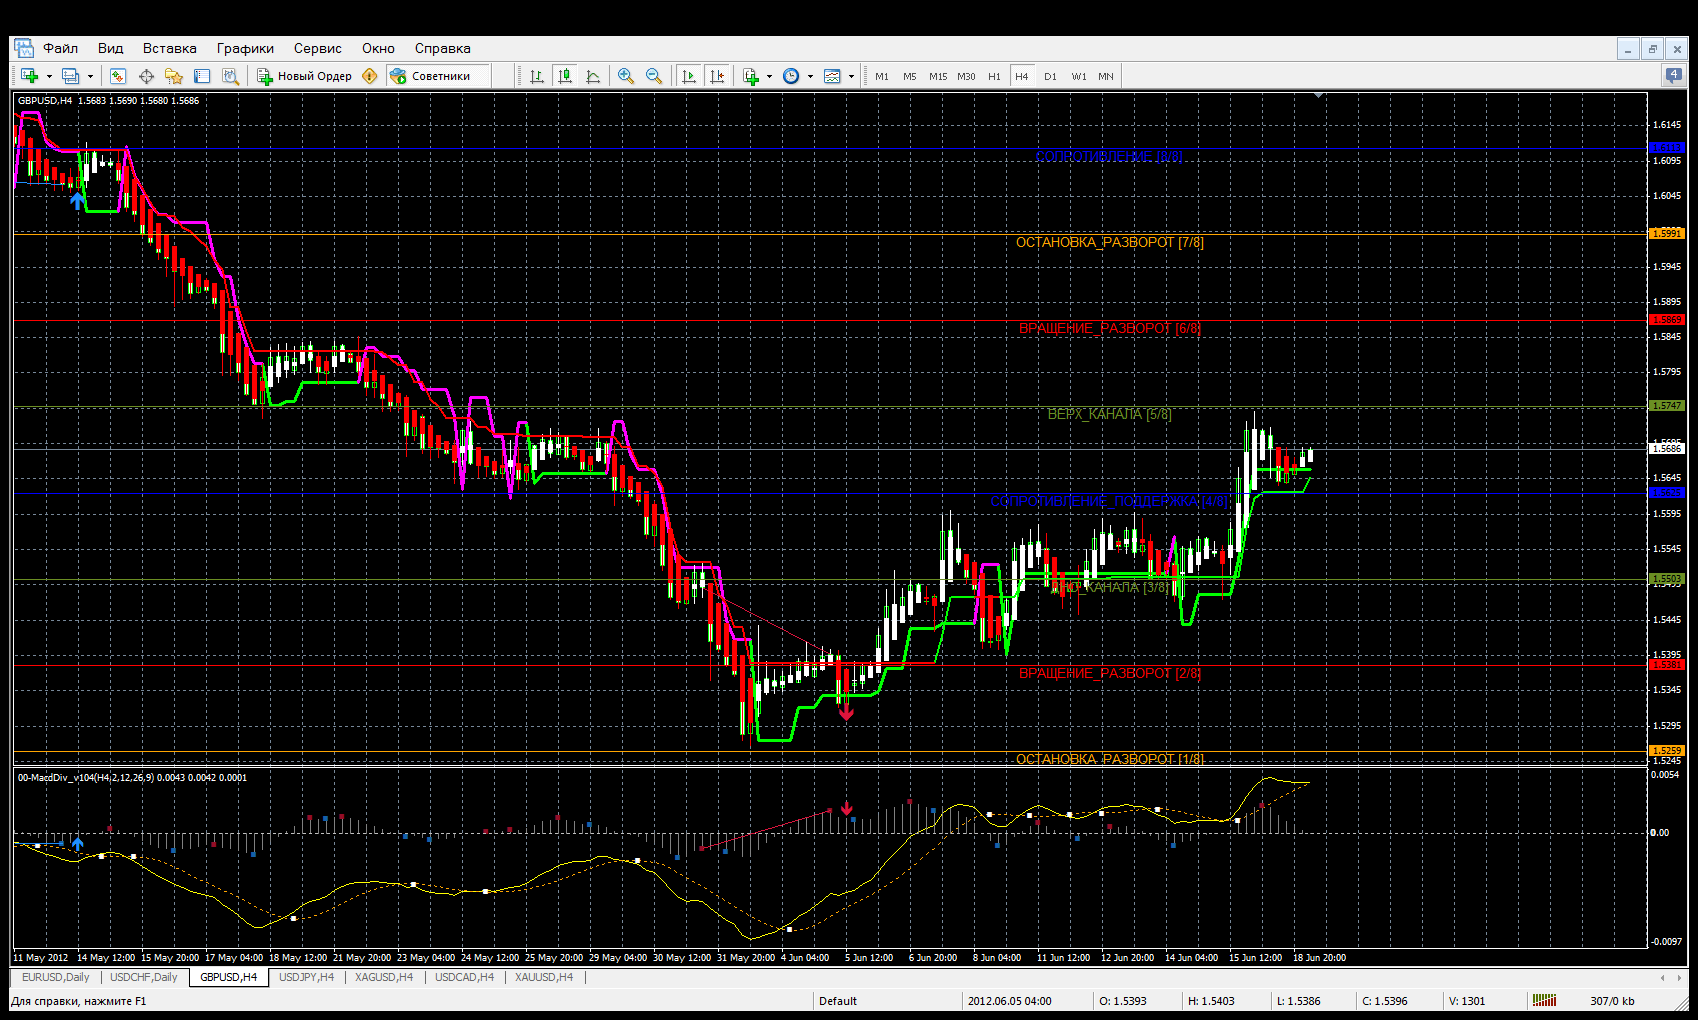Toggle chart auto scroll
This screenshot has width=1698, height=1020.
coord(689,76)
